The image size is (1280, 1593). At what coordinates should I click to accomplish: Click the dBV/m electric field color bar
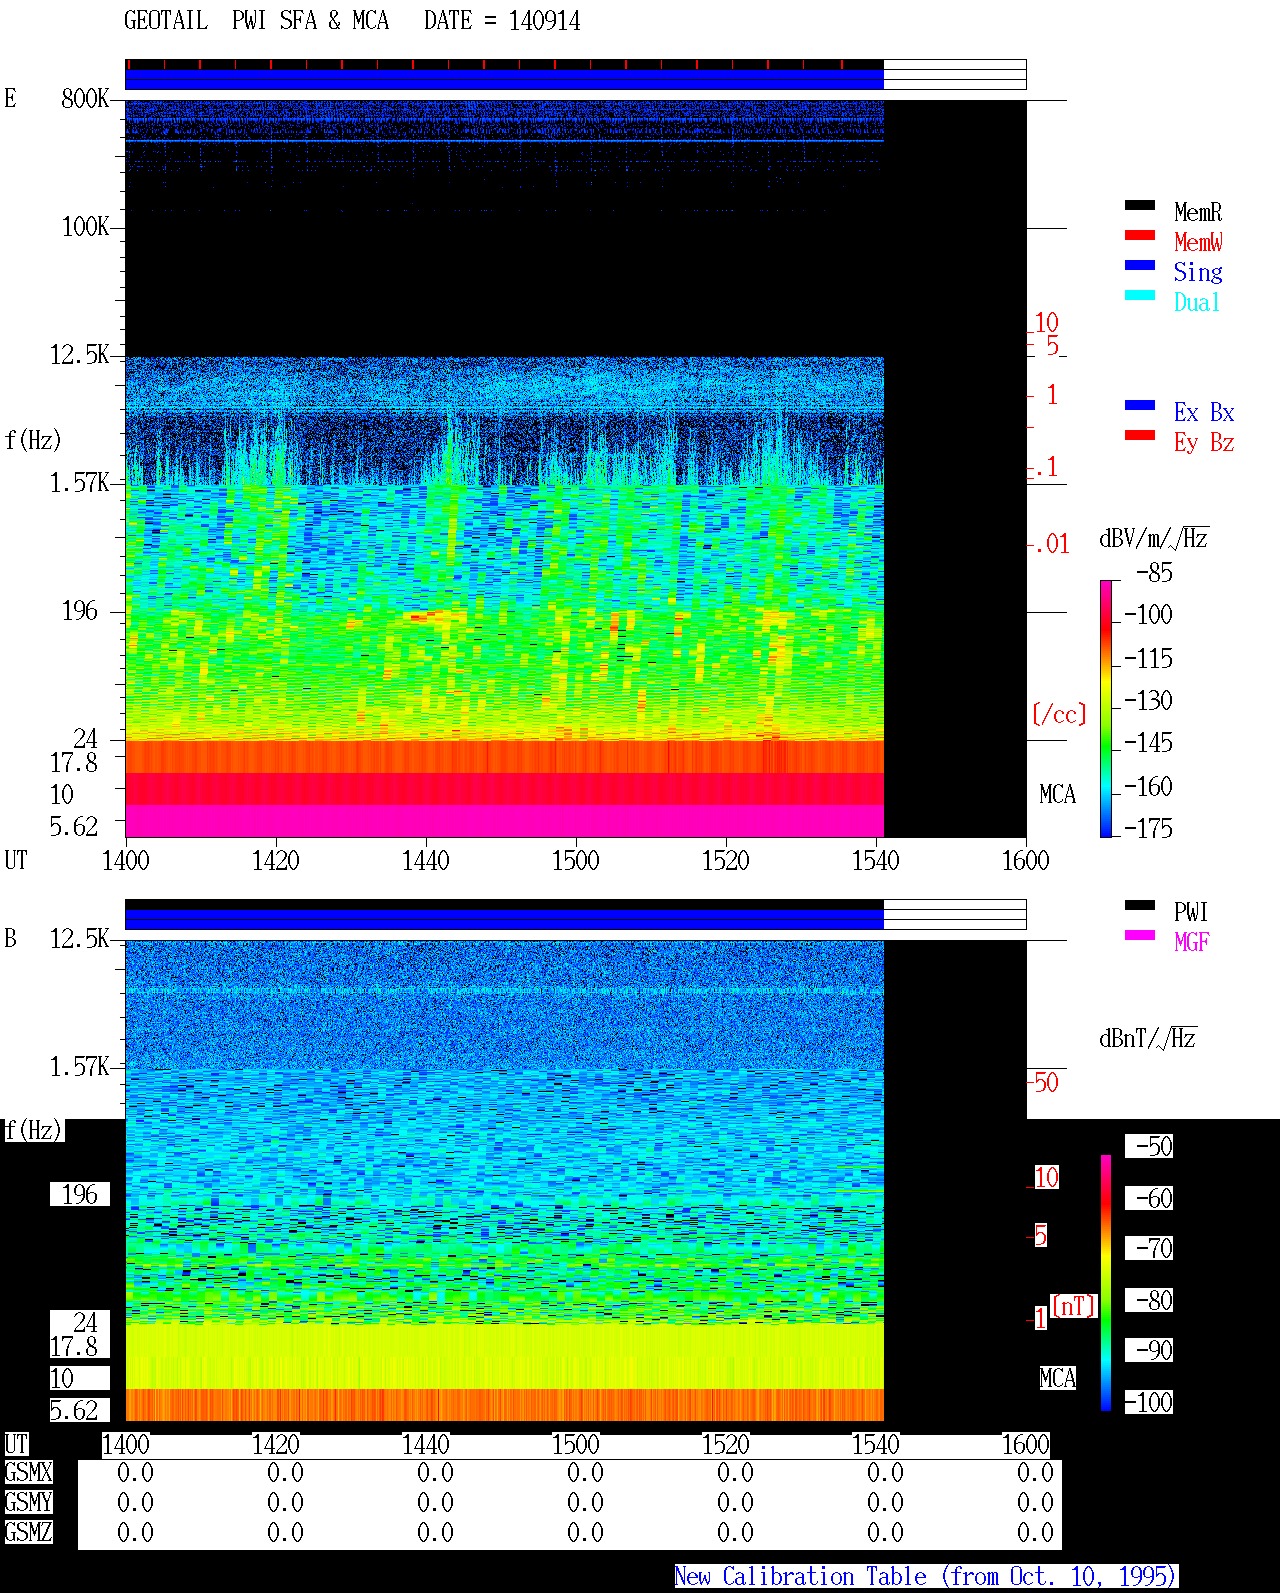[1106, 708]
